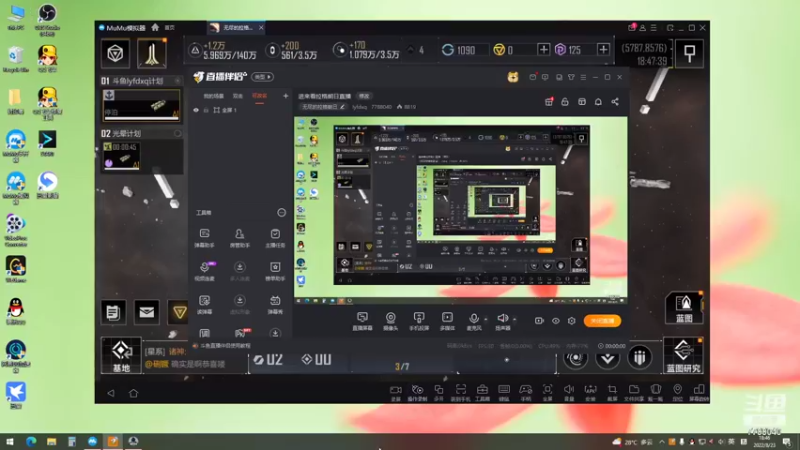This screenshot has width=800, height=450.
Task: Click the round down-chevron button in game bar
Action: click(607, 358)
